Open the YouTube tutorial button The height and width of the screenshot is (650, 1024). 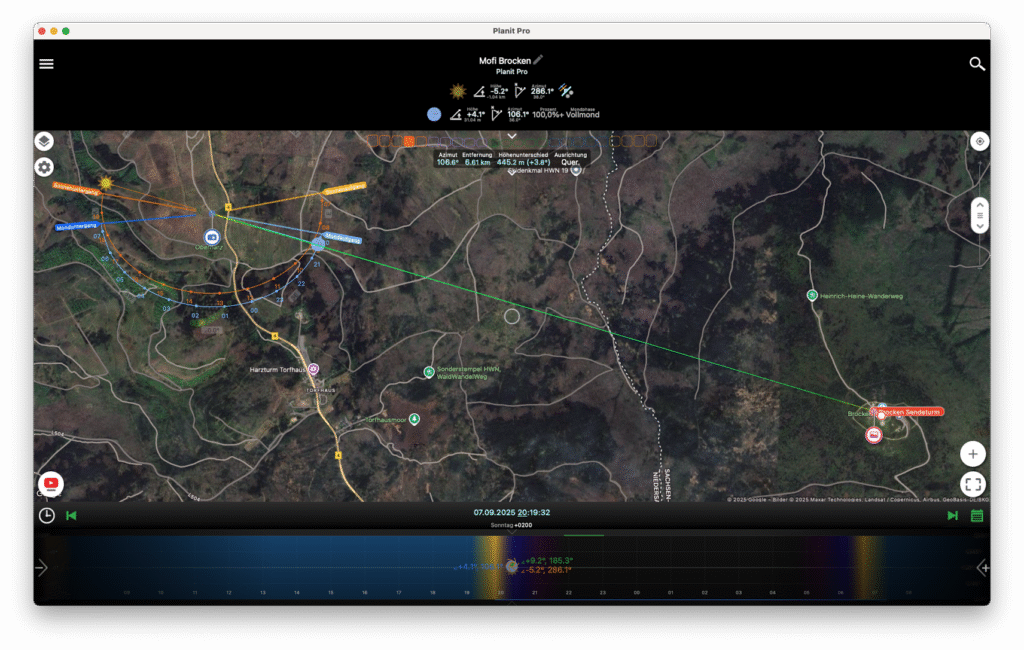(50, 484)
